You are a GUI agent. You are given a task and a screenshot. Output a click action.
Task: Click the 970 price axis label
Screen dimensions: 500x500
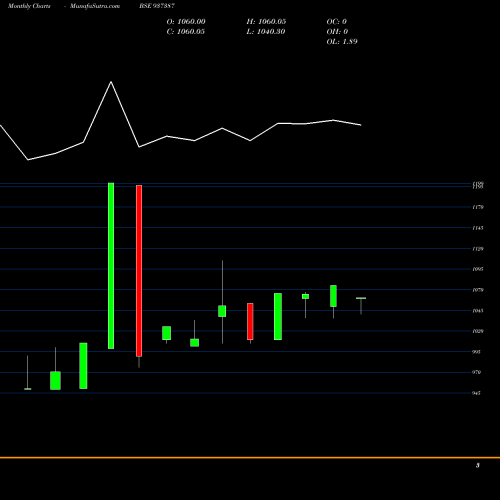pos(477,372)
